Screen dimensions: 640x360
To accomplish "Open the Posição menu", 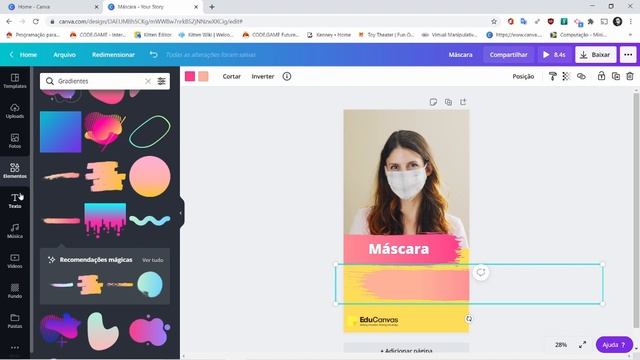I will click(523, 76).
